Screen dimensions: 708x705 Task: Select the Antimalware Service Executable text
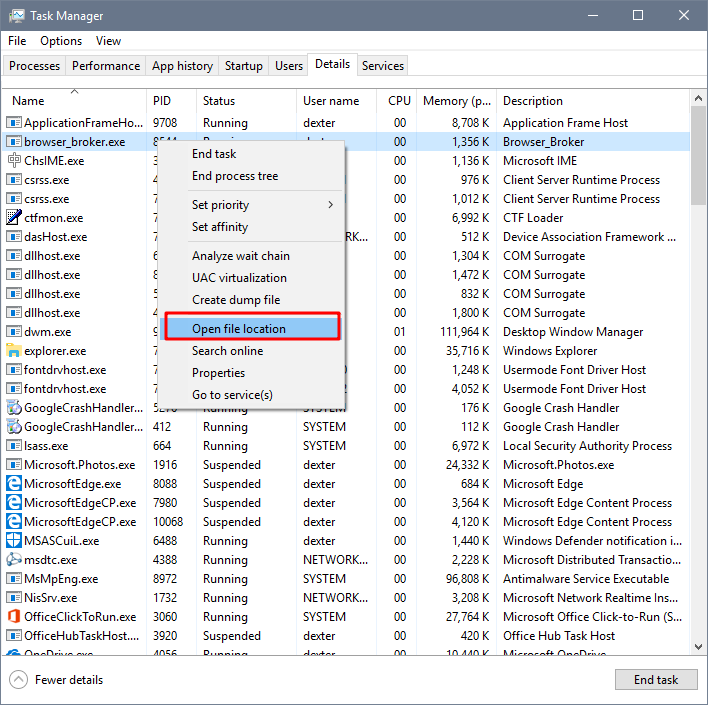coord(586,579)
